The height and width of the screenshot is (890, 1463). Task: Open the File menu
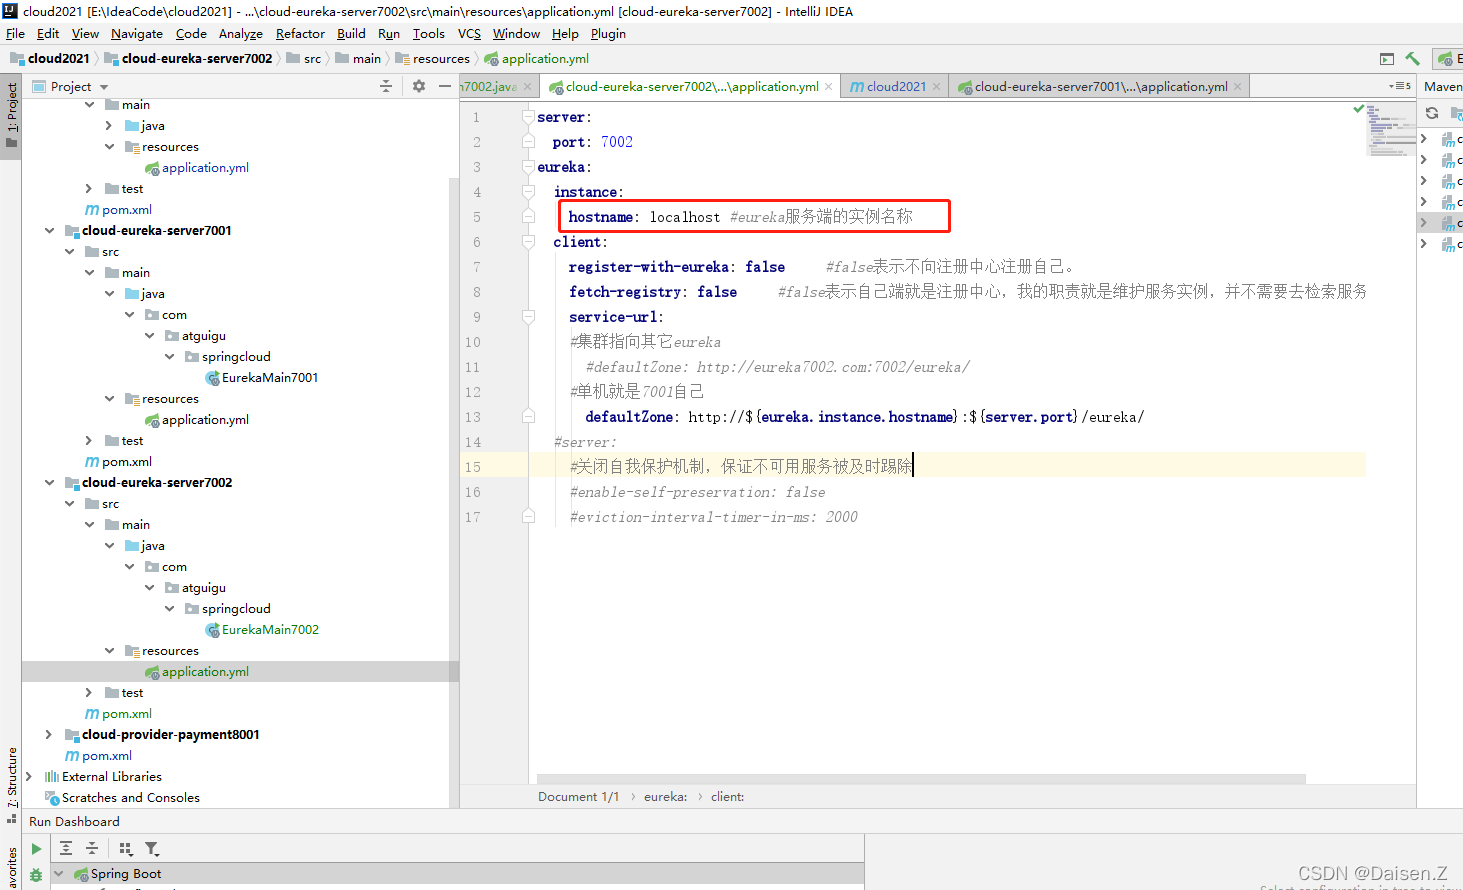click(15, 34)
